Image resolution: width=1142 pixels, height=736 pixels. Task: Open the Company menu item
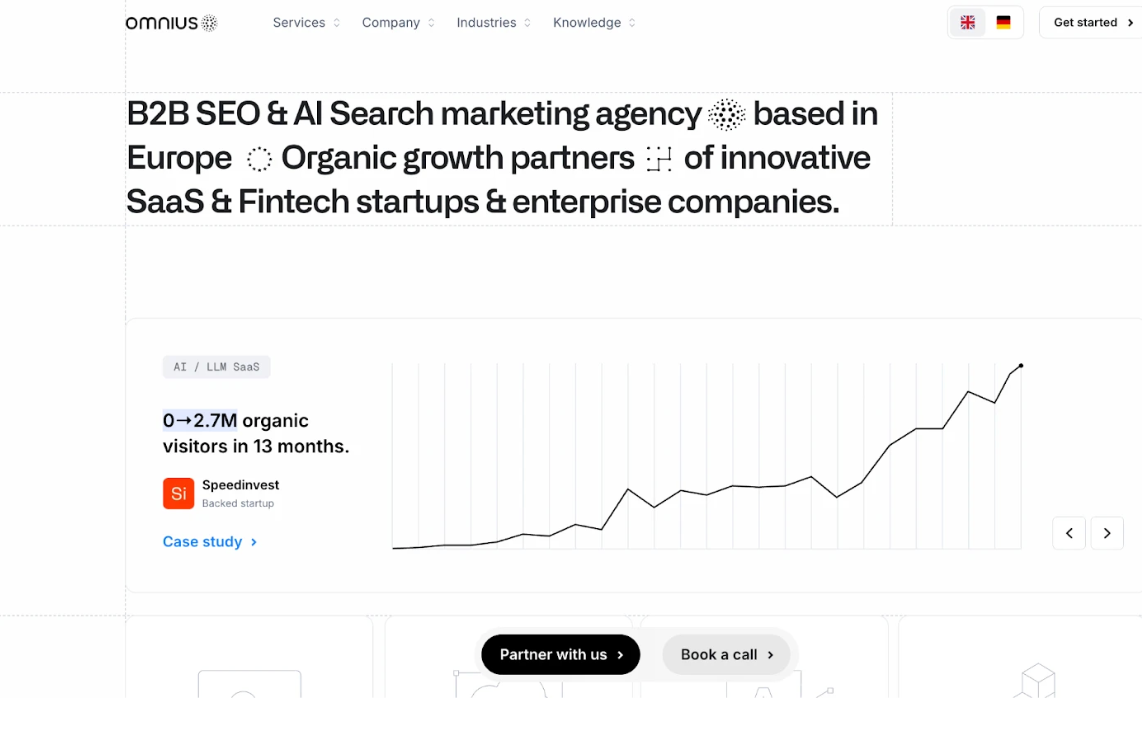coord(390,22)
